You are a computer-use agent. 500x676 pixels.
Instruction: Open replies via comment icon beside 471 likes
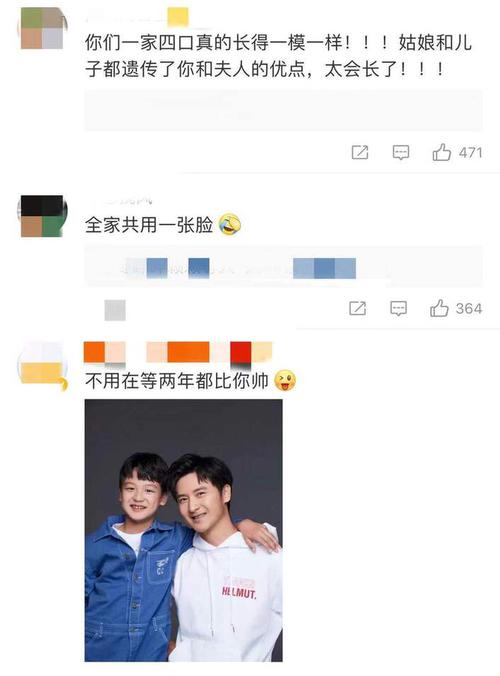(400, 152)
